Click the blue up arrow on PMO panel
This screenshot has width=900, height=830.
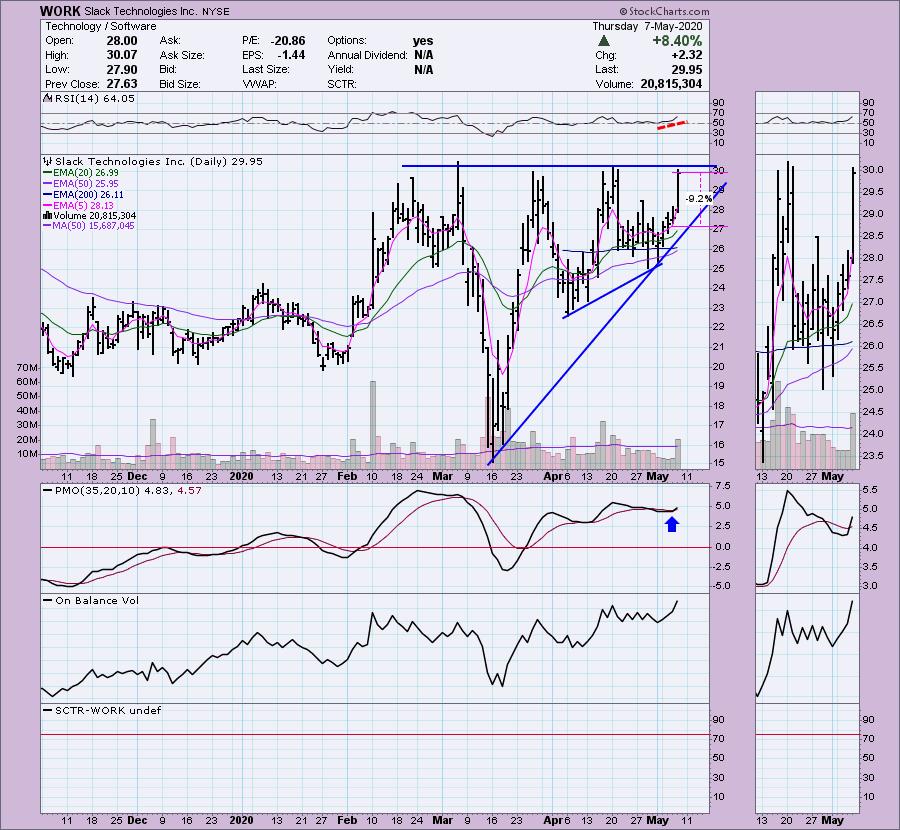tap(672, 524)
